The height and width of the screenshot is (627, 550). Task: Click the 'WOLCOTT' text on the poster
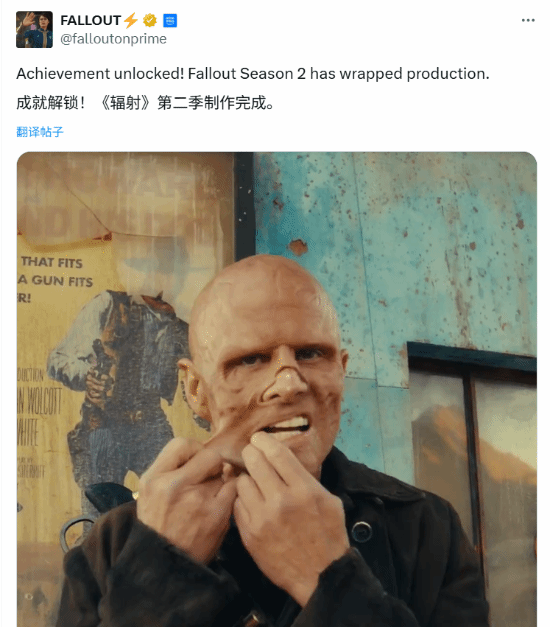(40, 401)
